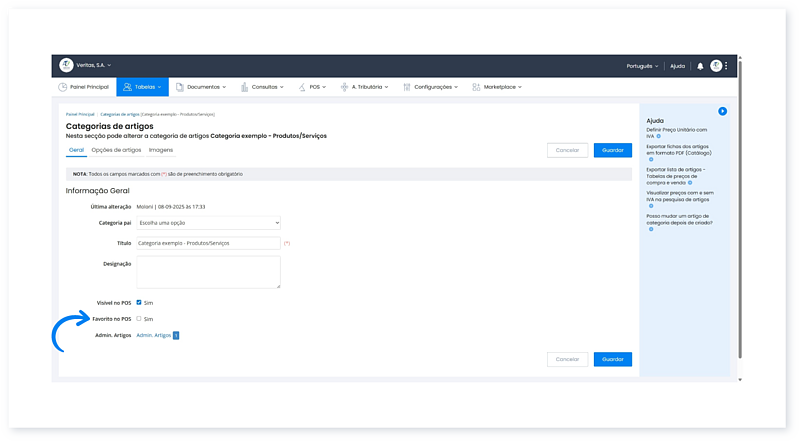The image size is (800, 442).
Task: Open the three-dot user options menu
Action: (727, 66)
